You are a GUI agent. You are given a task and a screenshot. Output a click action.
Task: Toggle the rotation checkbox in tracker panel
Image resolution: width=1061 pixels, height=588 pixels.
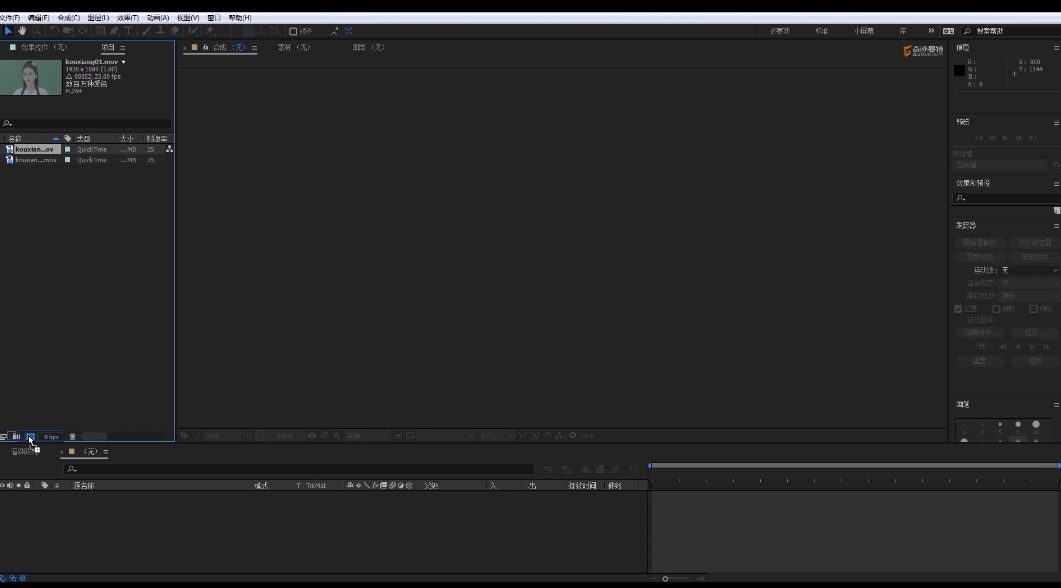pyautogui.click(x=996, y=309)
